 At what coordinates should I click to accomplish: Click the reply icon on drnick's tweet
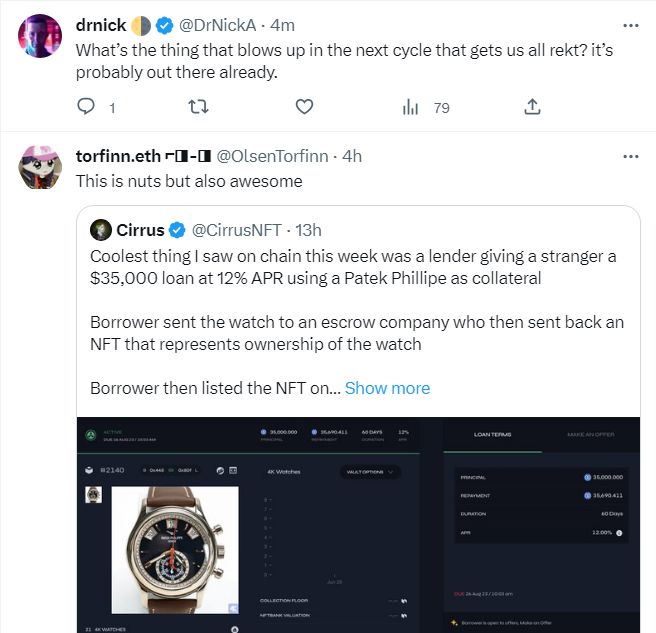click(87, 107)
